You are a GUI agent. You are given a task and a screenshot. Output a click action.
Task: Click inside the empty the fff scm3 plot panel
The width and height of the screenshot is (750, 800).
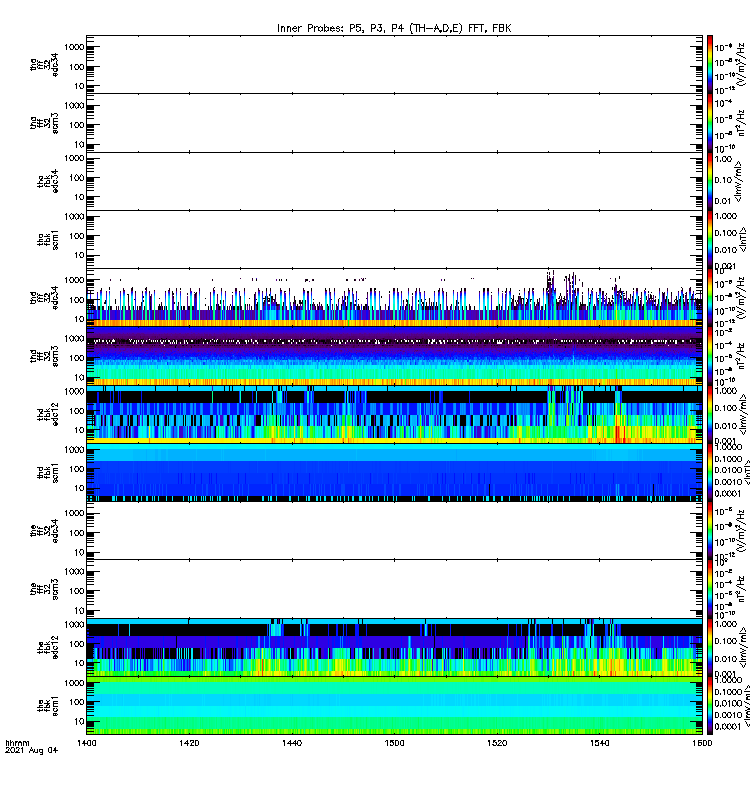(x=394, y=589)
